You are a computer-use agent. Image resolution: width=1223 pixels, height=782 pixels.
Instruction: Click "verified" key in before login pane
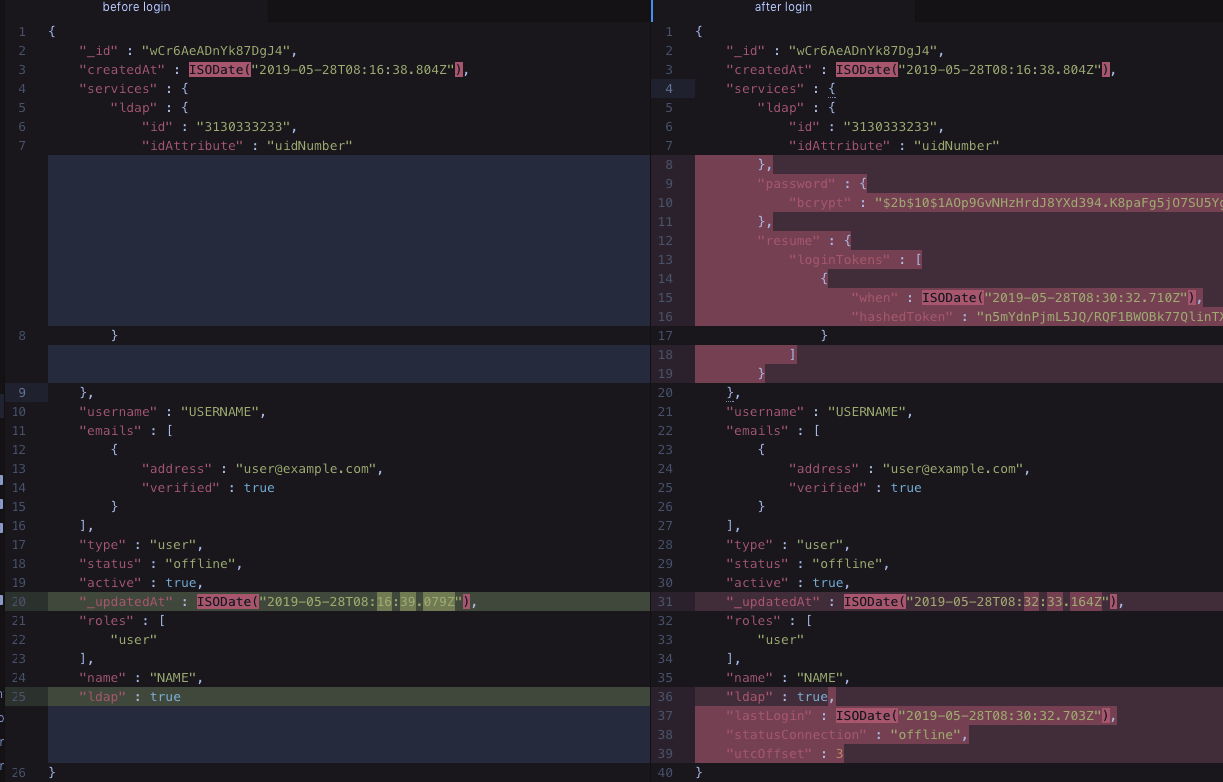181,488
